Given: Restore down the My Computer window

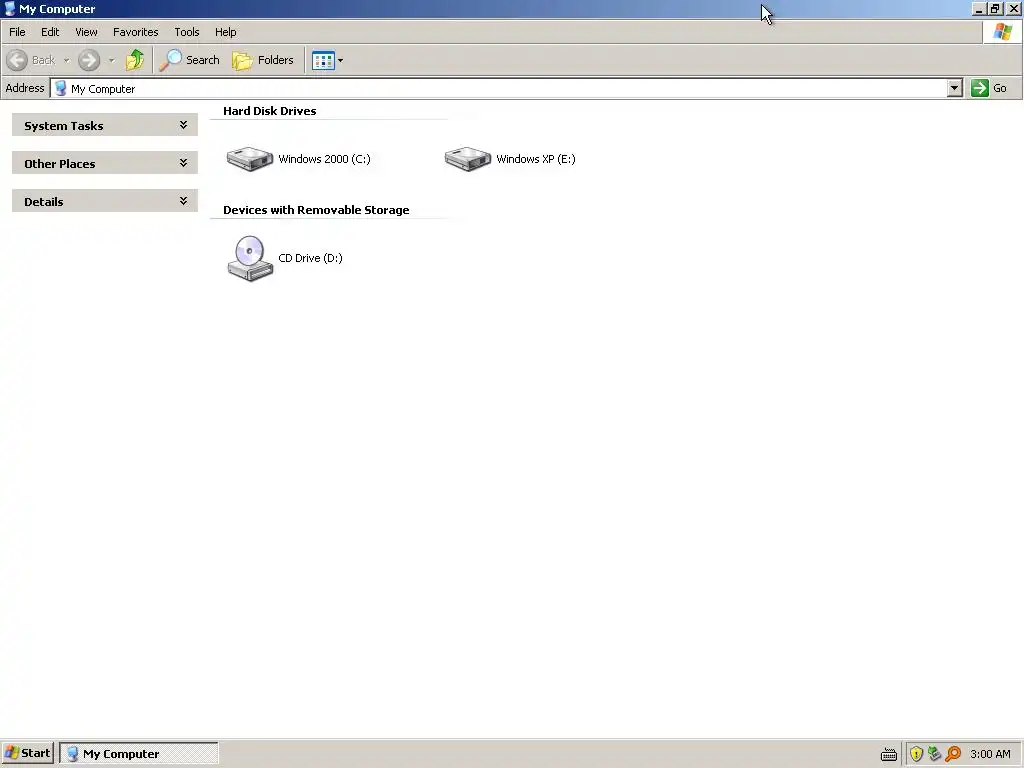Looking at the screenshot, I should 995,8.
